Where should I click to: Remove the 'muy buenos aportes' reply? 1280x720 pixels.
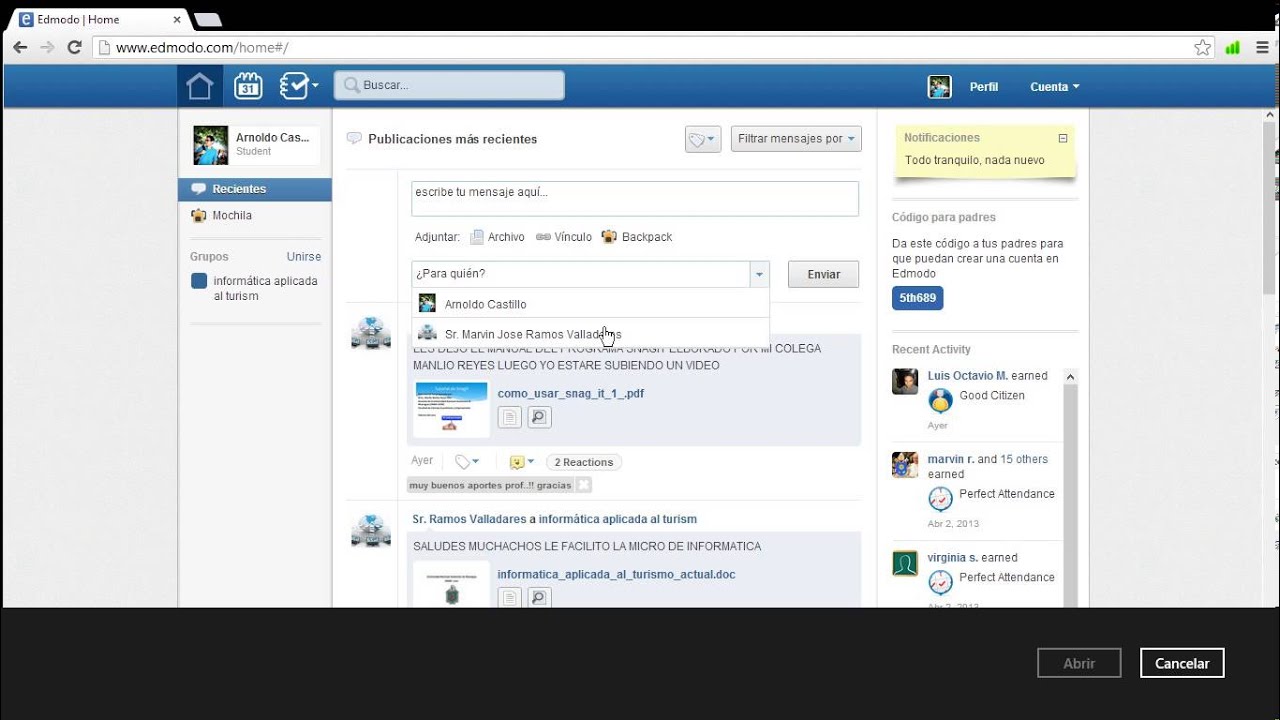point(584,485)
